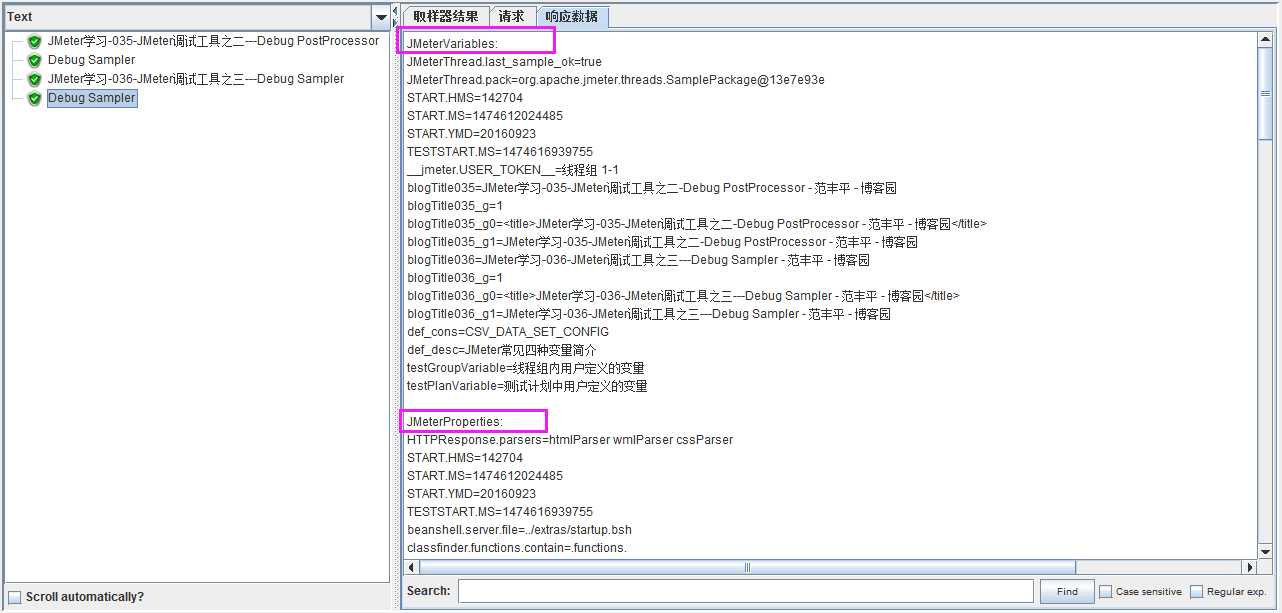Click green shield icon of JMeter学习-036 sample

click(34, 80)
